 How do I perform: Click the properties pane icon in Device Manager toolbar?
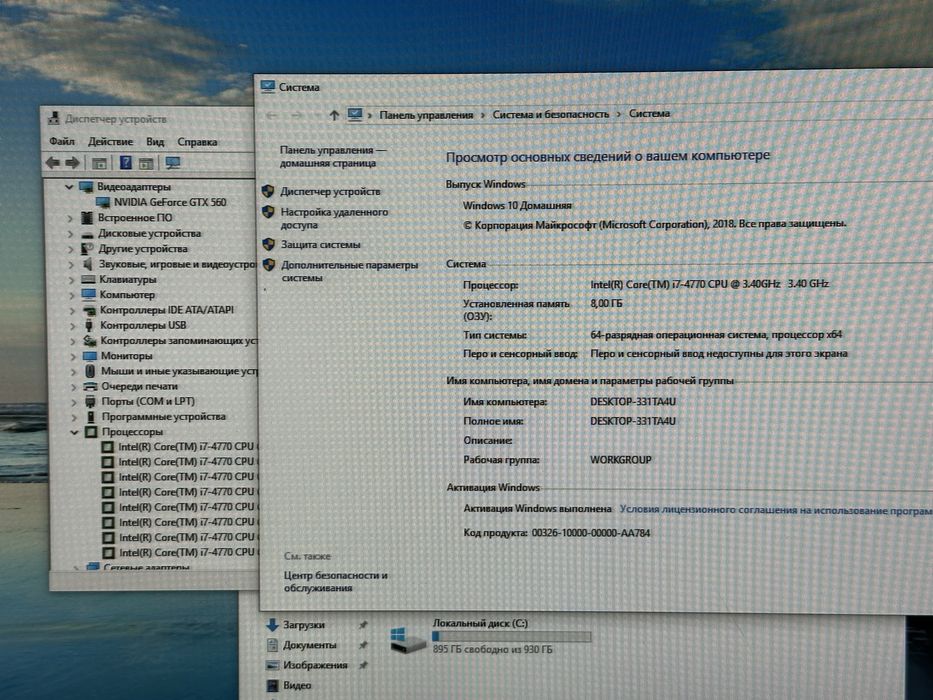point(99,163)
